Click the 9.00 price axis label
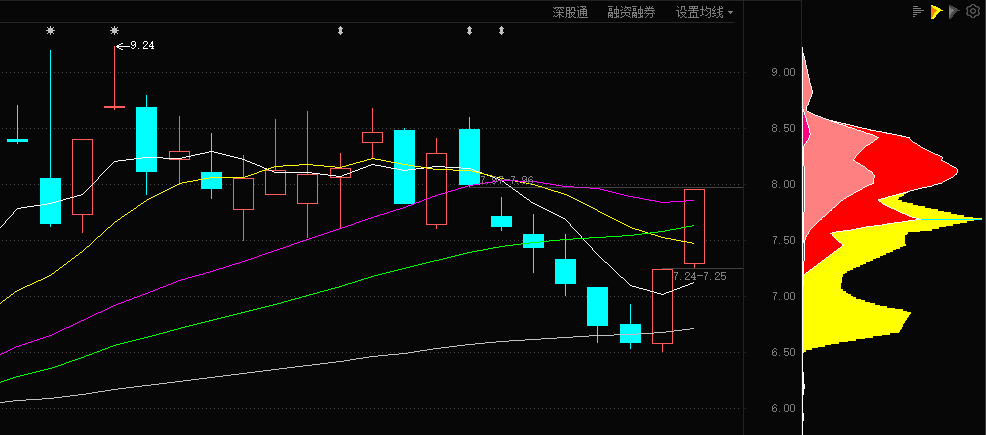986x435 pixels. (x=783, y=72)
